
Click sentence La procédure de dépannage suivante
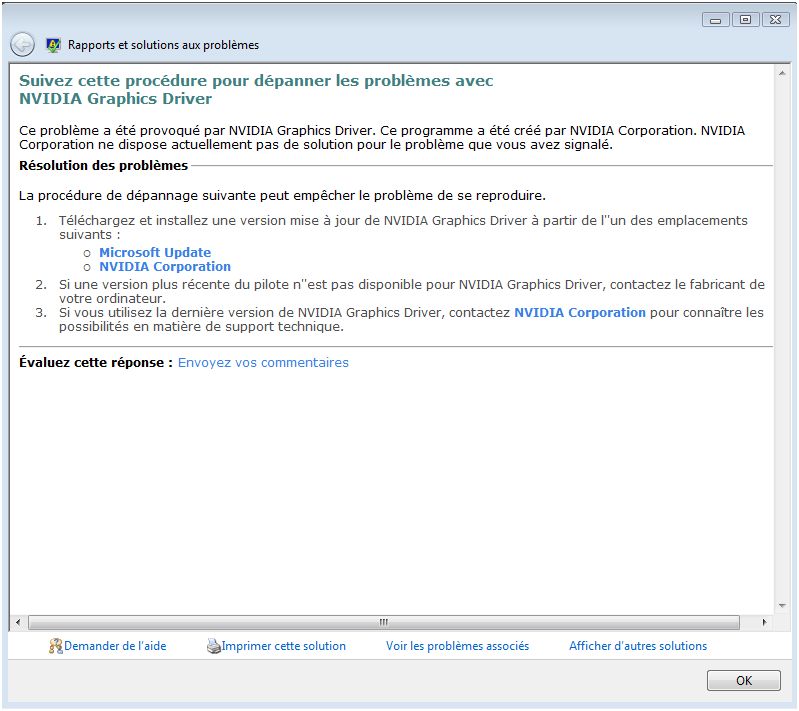click(282, 196)
